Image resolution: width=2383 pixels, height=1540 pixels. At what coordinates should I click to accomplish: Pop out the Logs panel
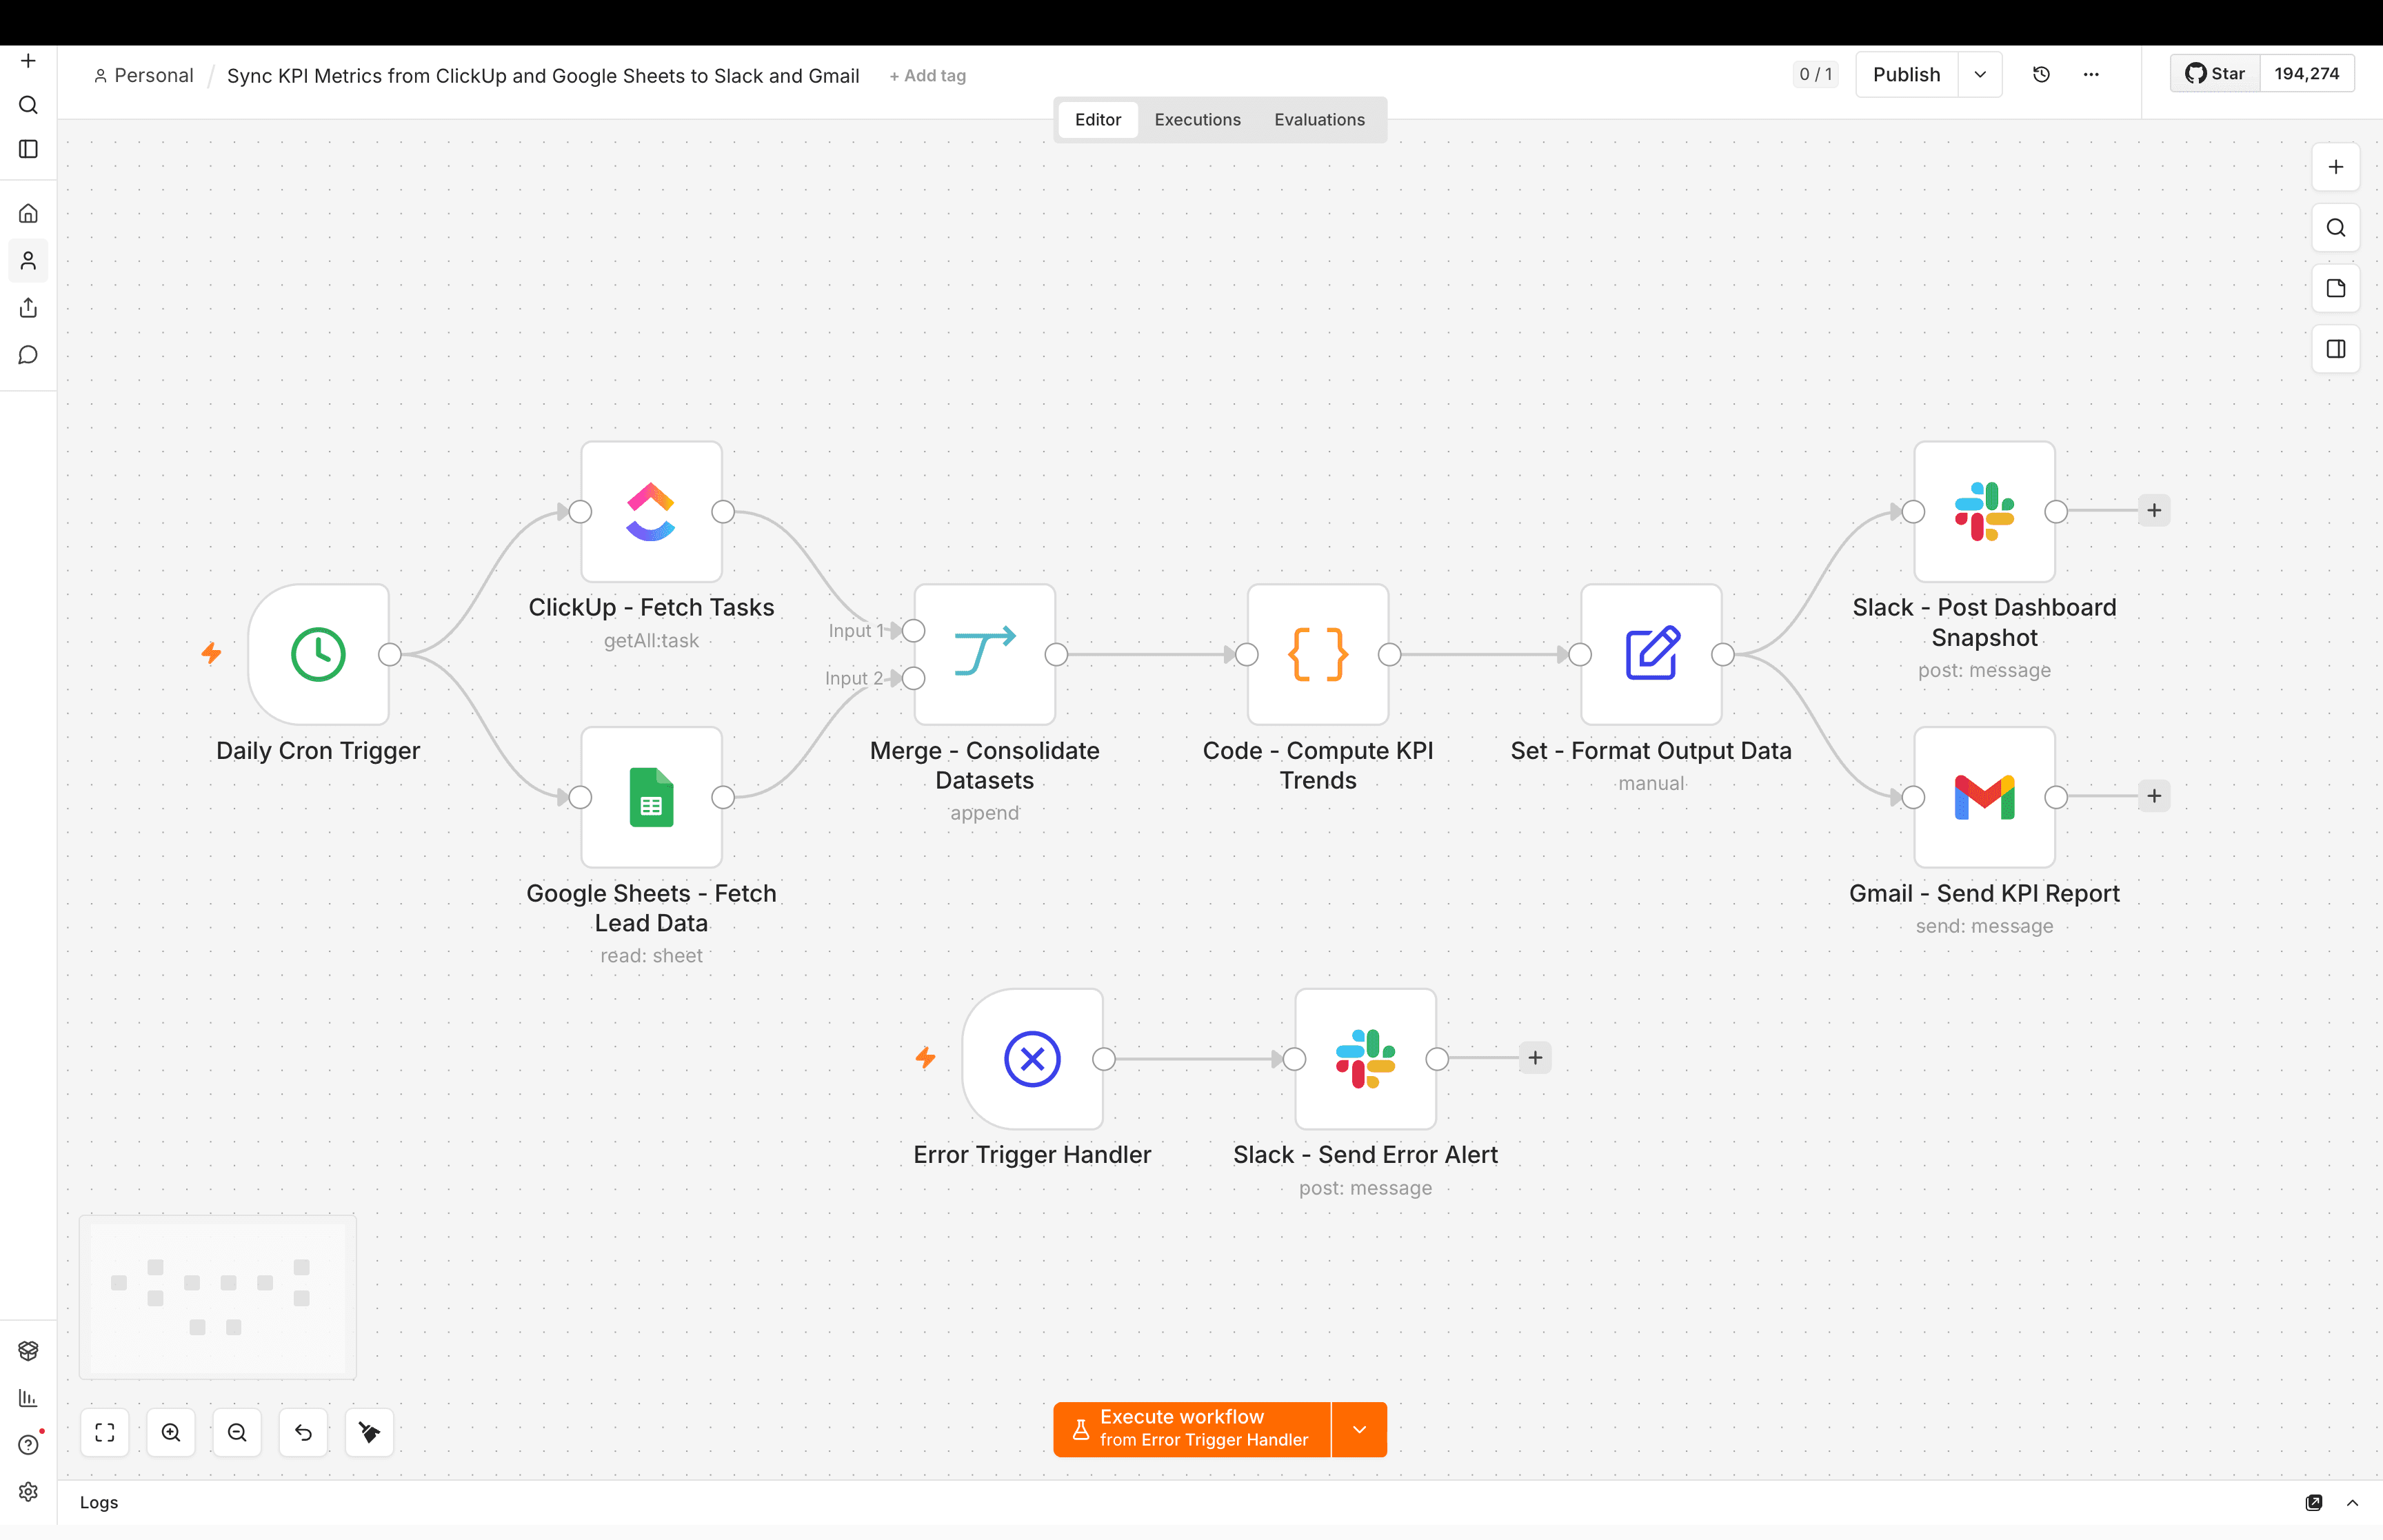2314,1502
